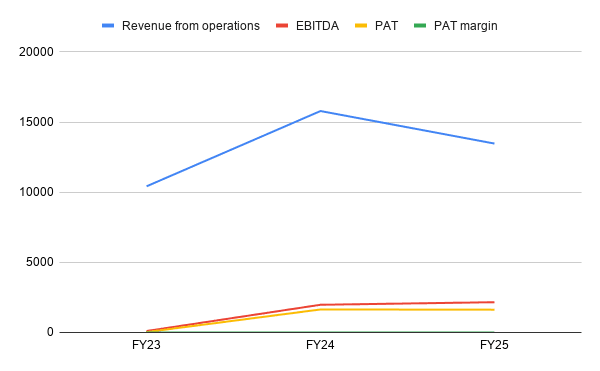600x371 pixels.
Task: Click the blue revenue line peak at FY24
Action: [x=320, y=111]
